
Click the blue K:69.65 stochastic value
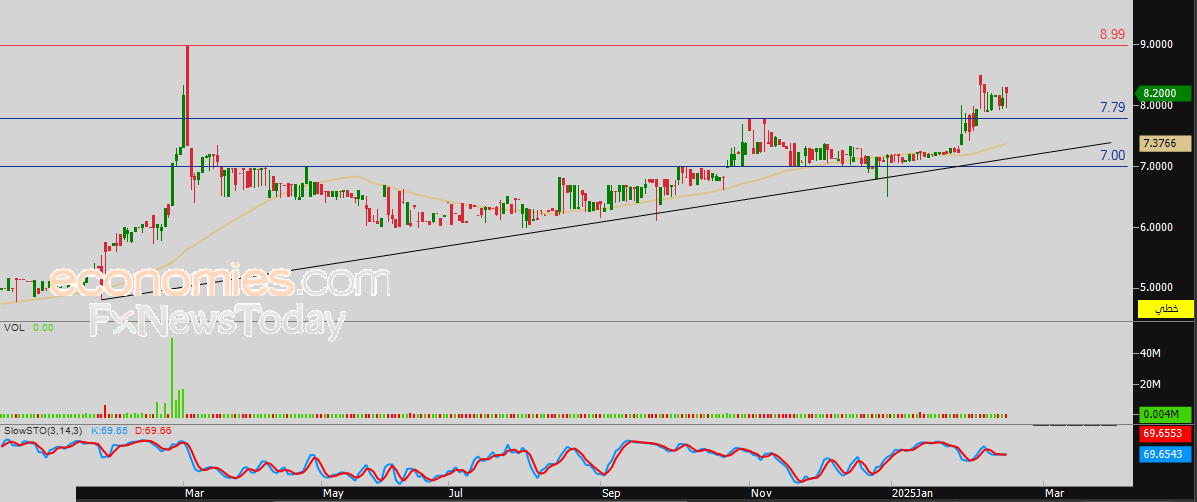click(x=109, y=431)
